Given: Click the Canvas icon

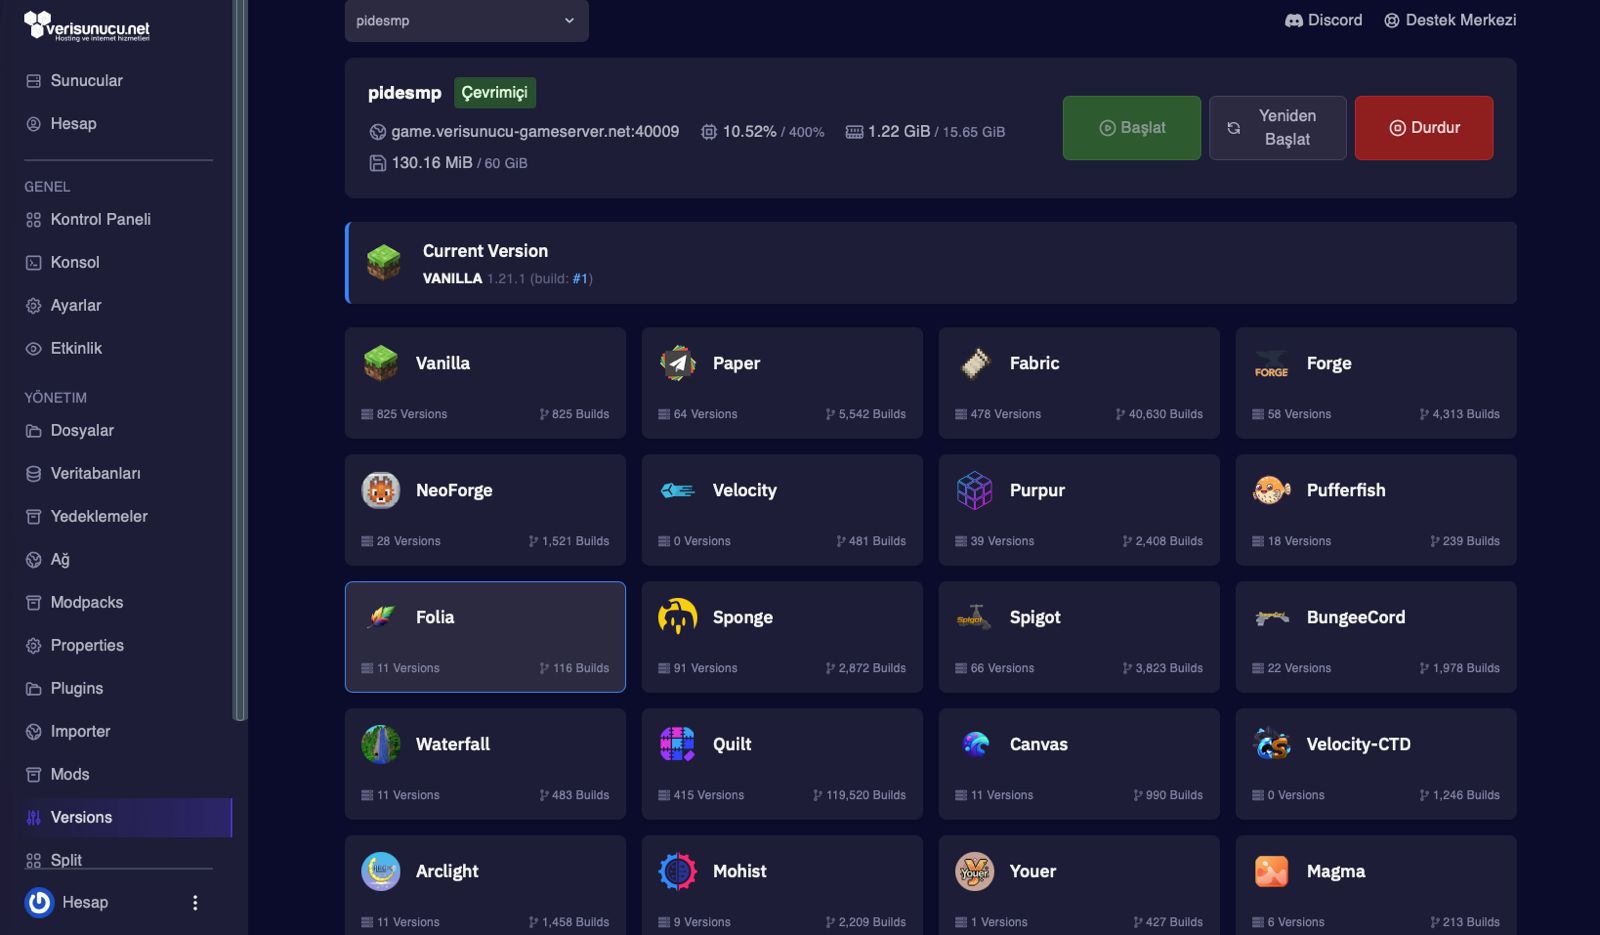Looking at the screenshot, I should coord(975,744).
